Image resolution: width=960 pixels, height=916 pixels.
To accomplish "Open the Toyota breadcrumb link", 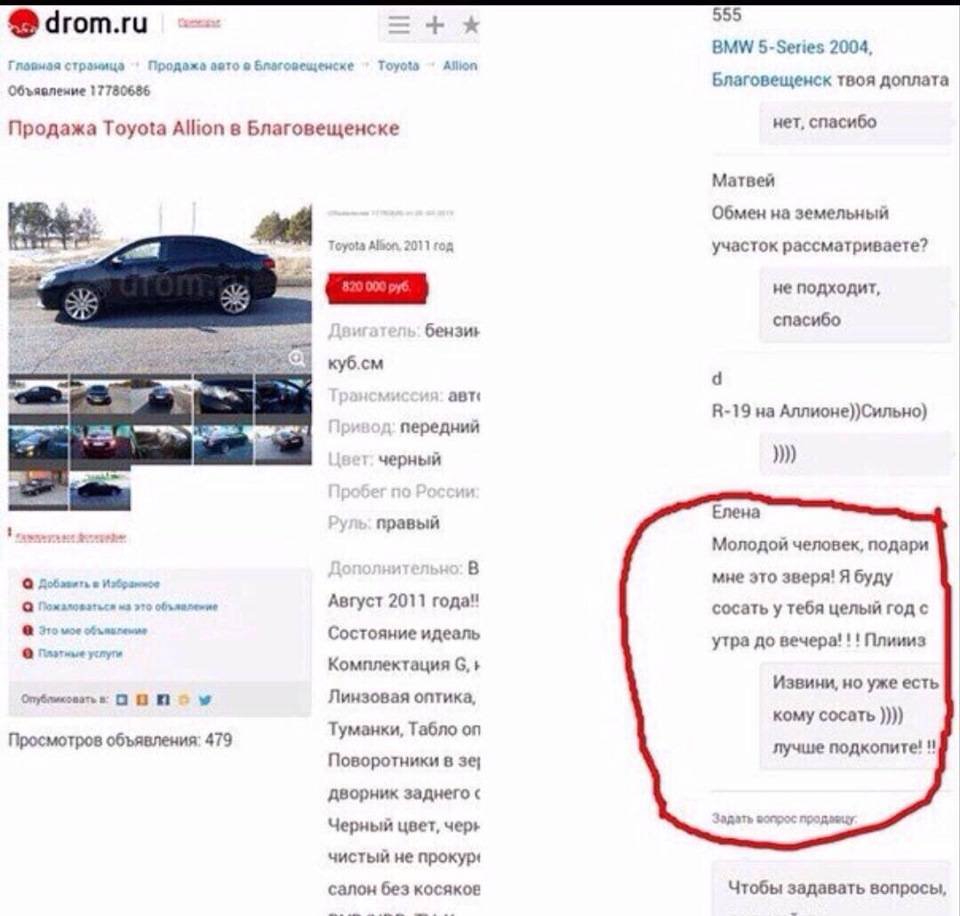I will click(x=399, y=66).
